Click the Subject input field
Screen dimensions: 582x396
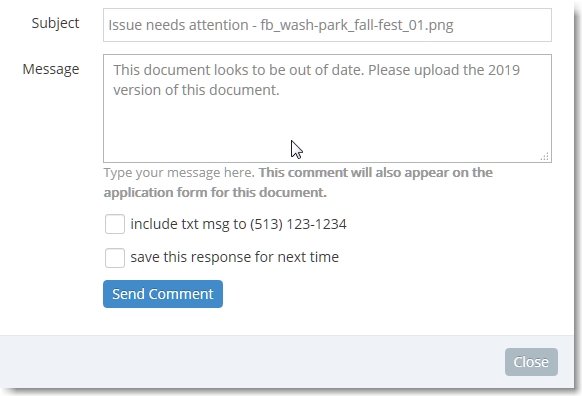click(327, 25)
